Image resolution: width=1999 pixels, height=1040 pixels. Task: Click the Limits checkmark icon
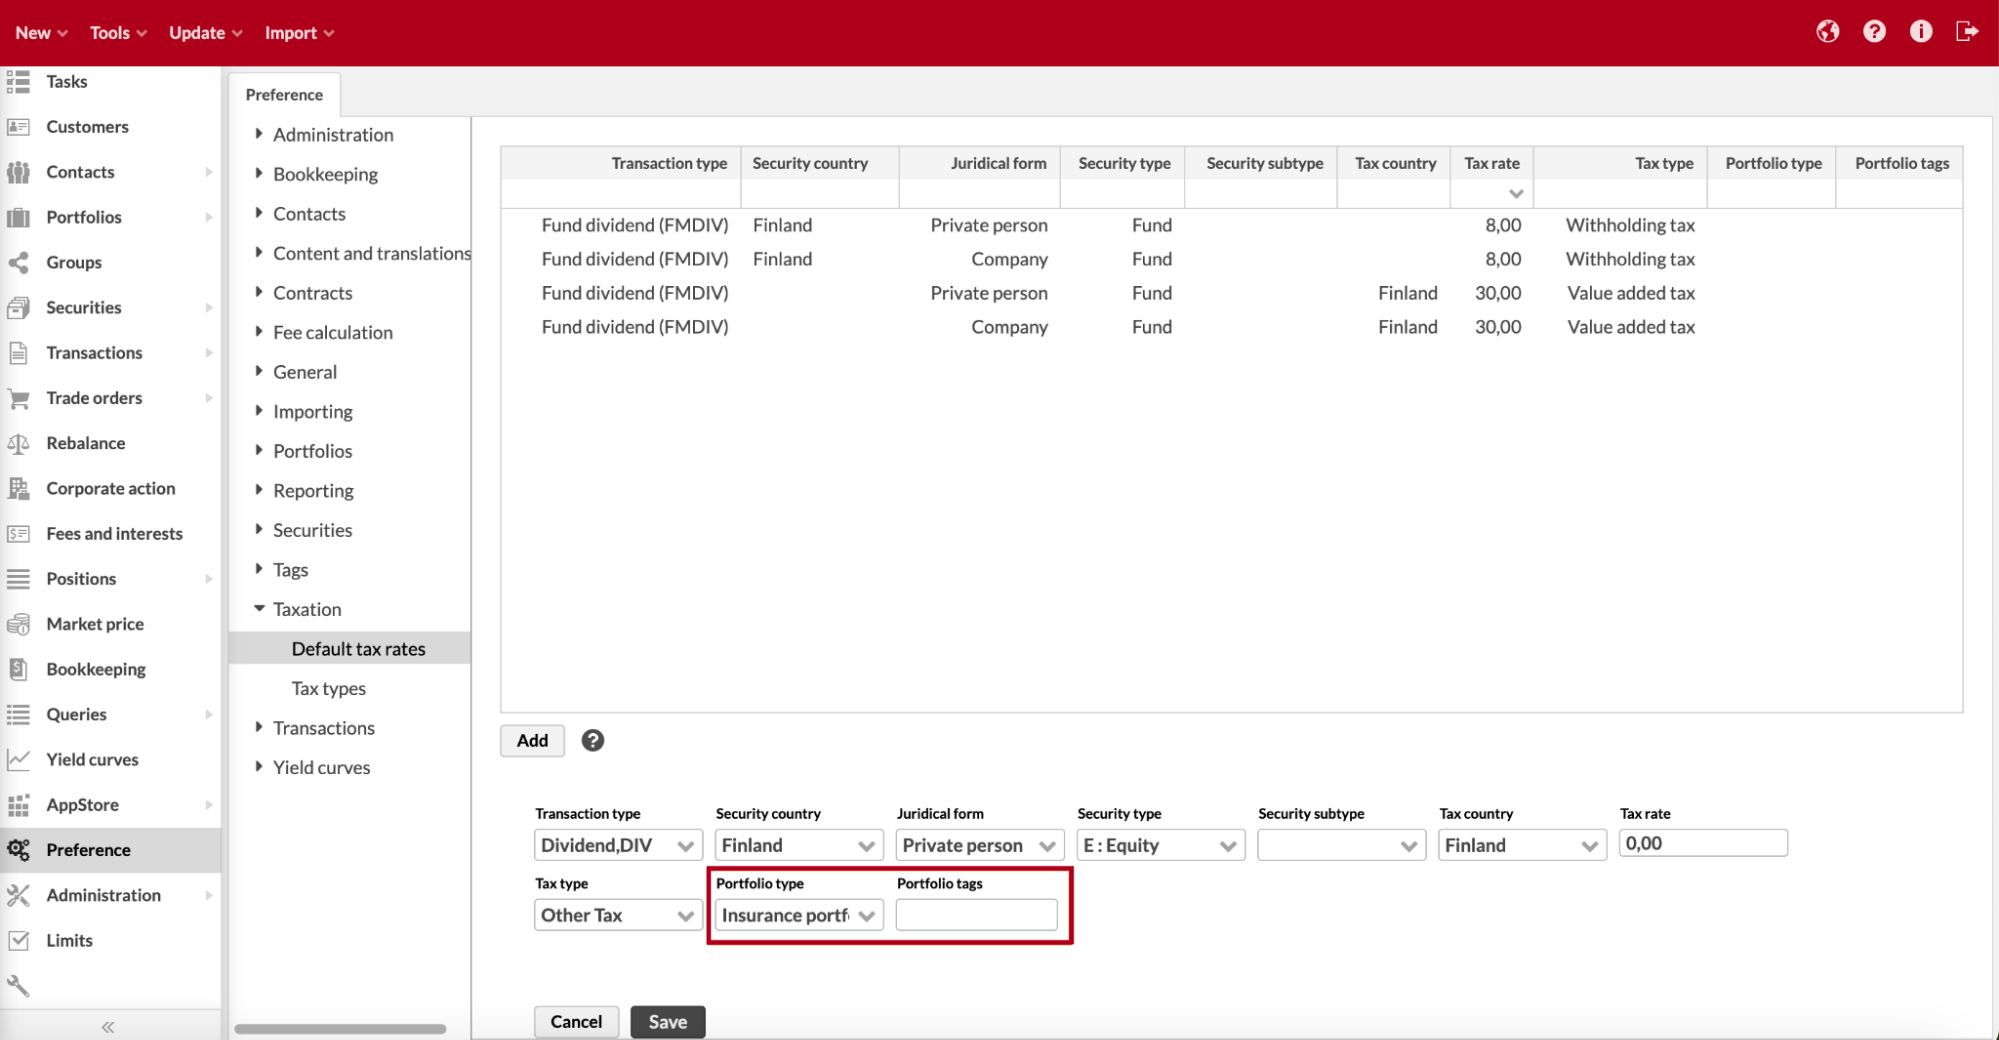[x=18, y=940]
